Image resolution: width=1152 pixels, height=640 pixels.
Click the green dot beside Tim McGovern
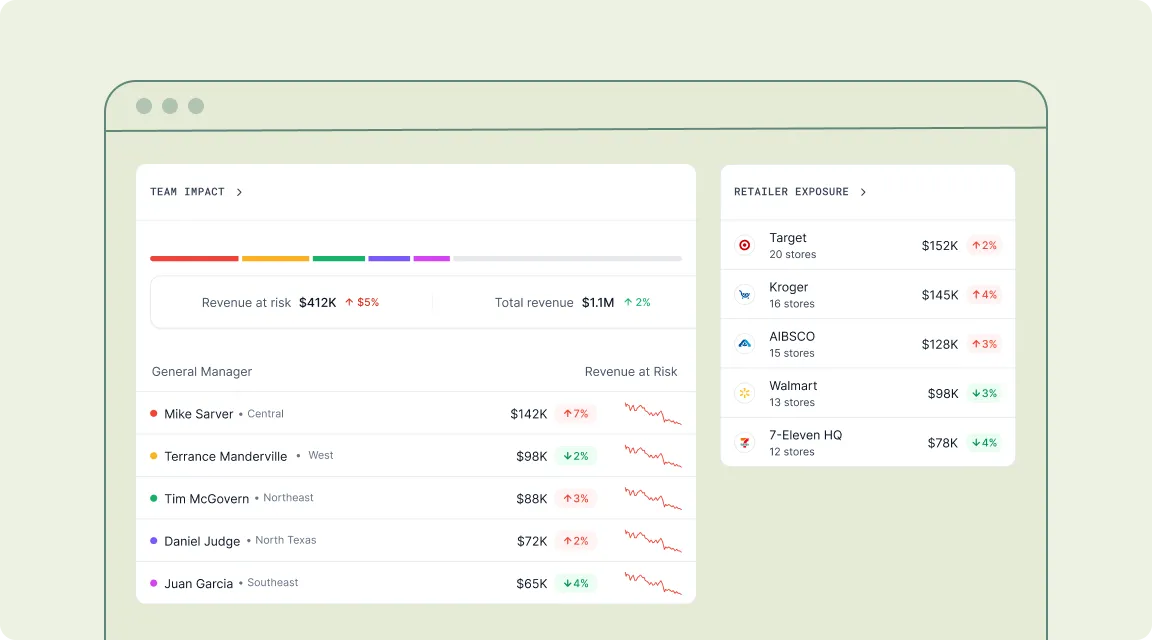(154, 498)
